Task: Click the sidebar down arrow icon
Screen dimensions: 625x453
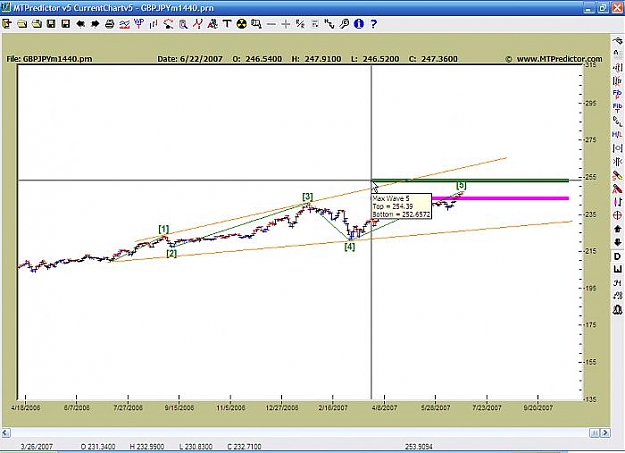Action: tap(617, 242)
